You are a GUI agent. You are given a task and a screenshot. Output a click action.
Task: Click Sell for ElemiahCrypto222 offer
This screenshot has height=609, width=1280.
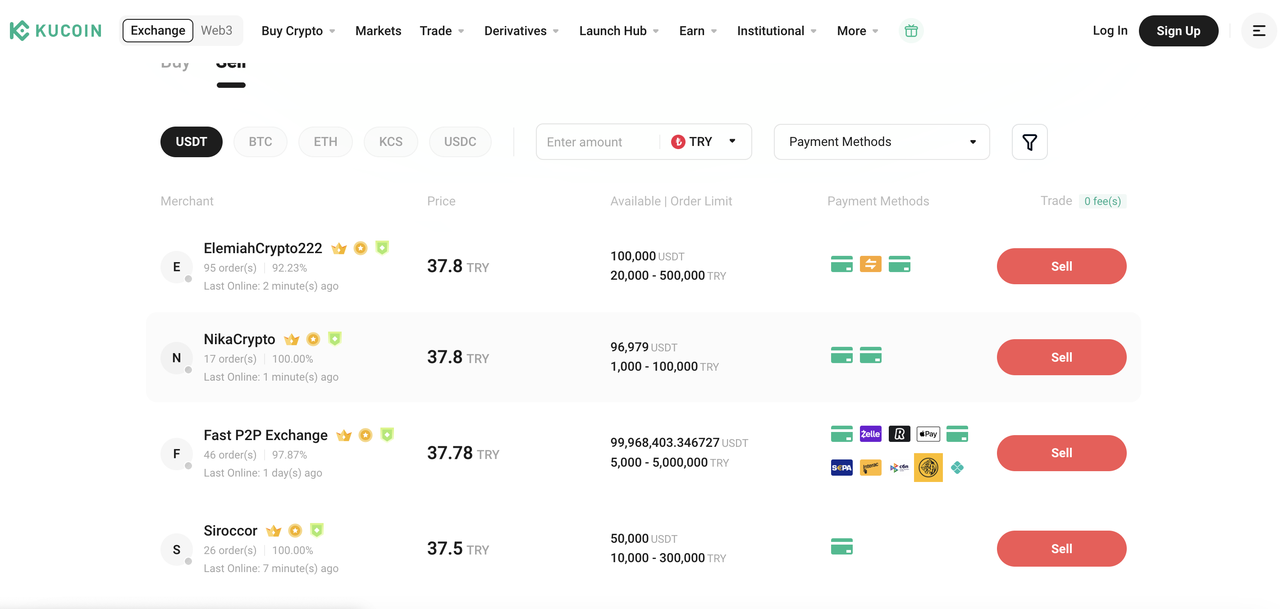[1061, 266]
